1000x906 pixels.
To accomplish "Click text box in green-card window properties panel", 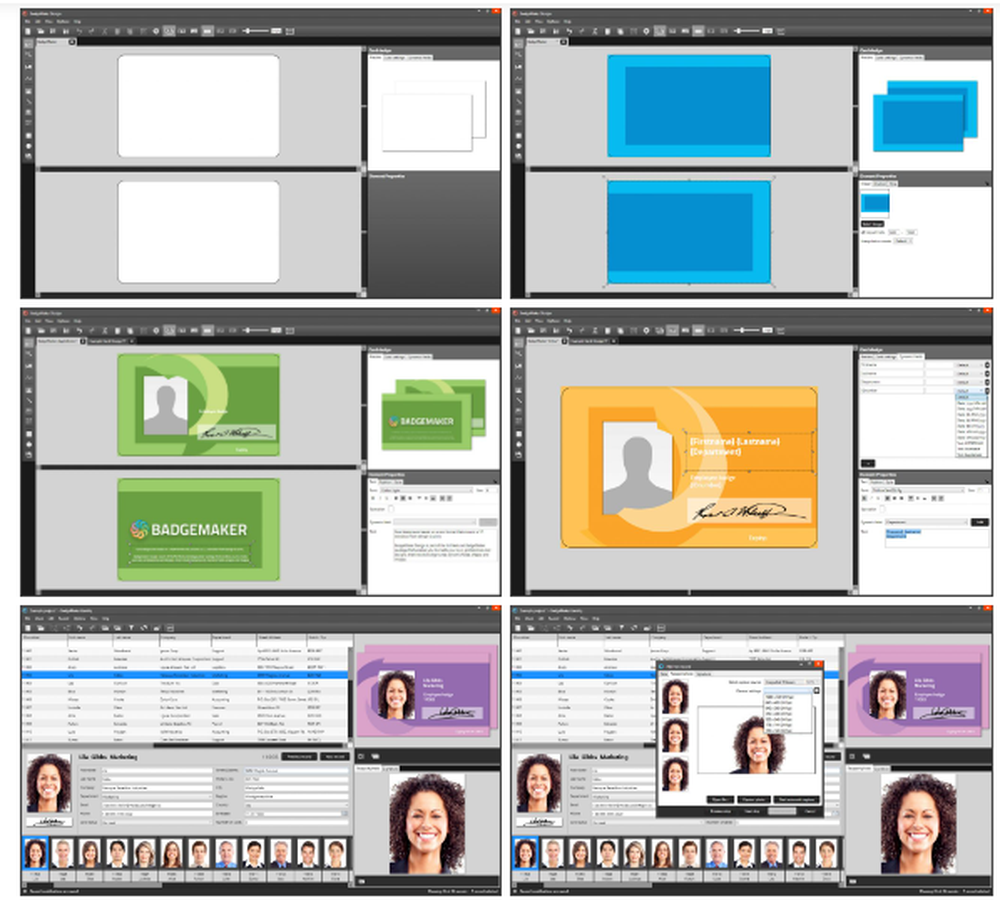I will coord(444,544).
